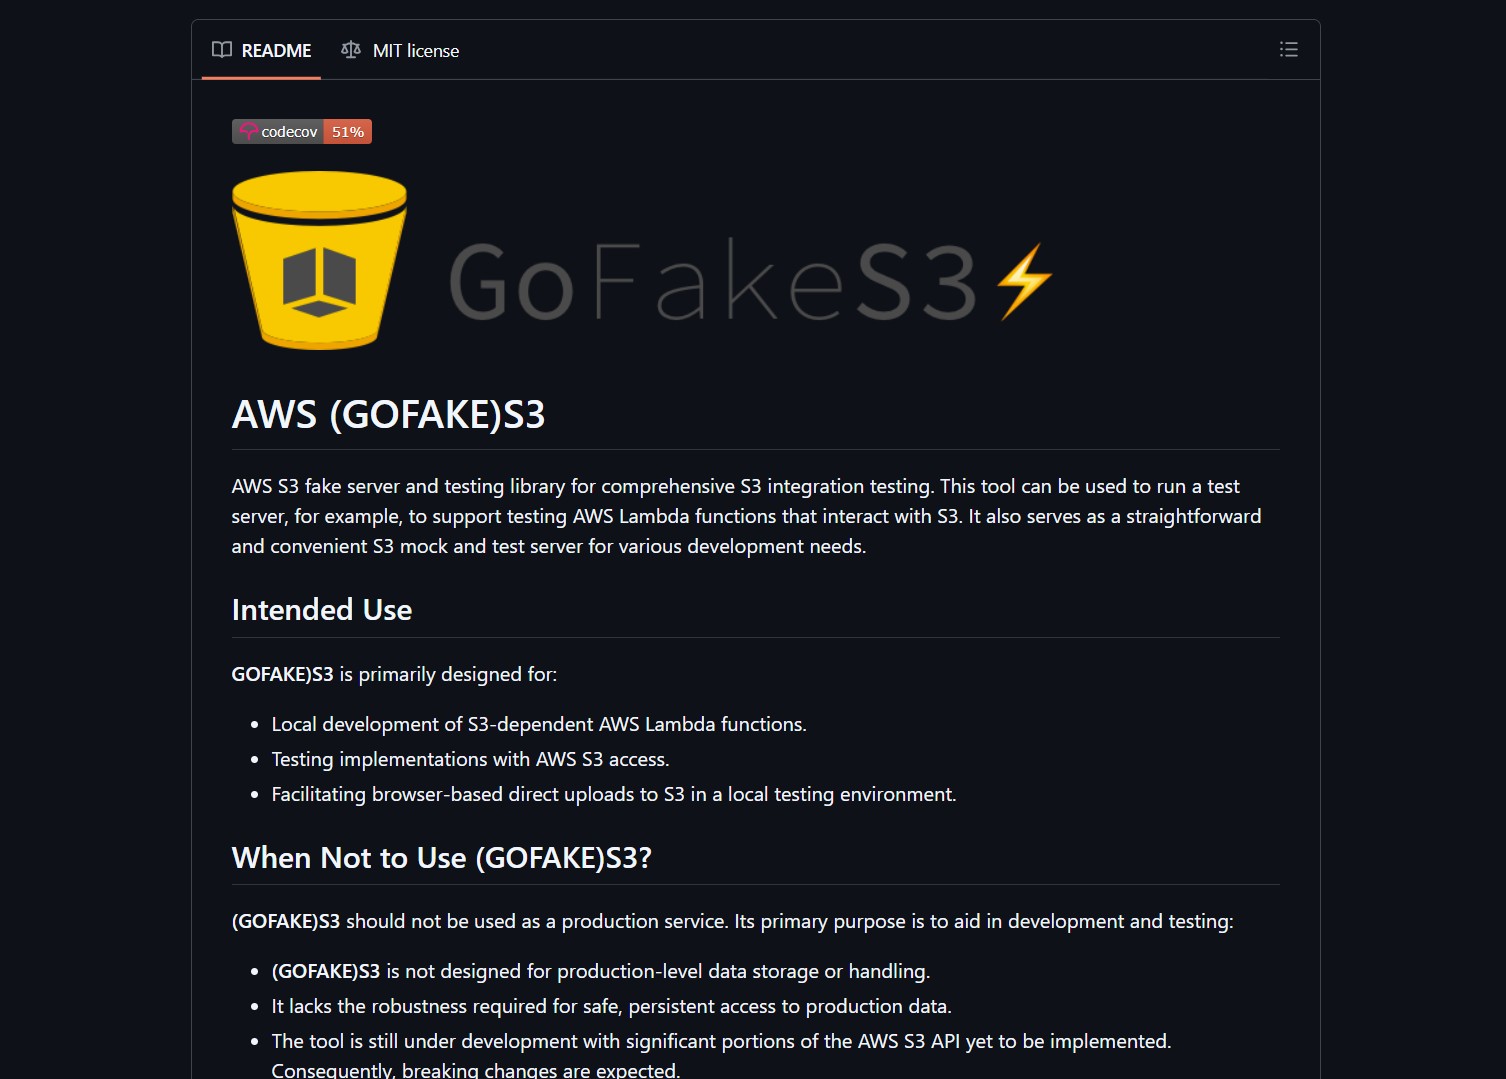Click the AWS (GOFAKE)S3 heading anchor
The image size is (1506, 1079).
pos(388,414)
